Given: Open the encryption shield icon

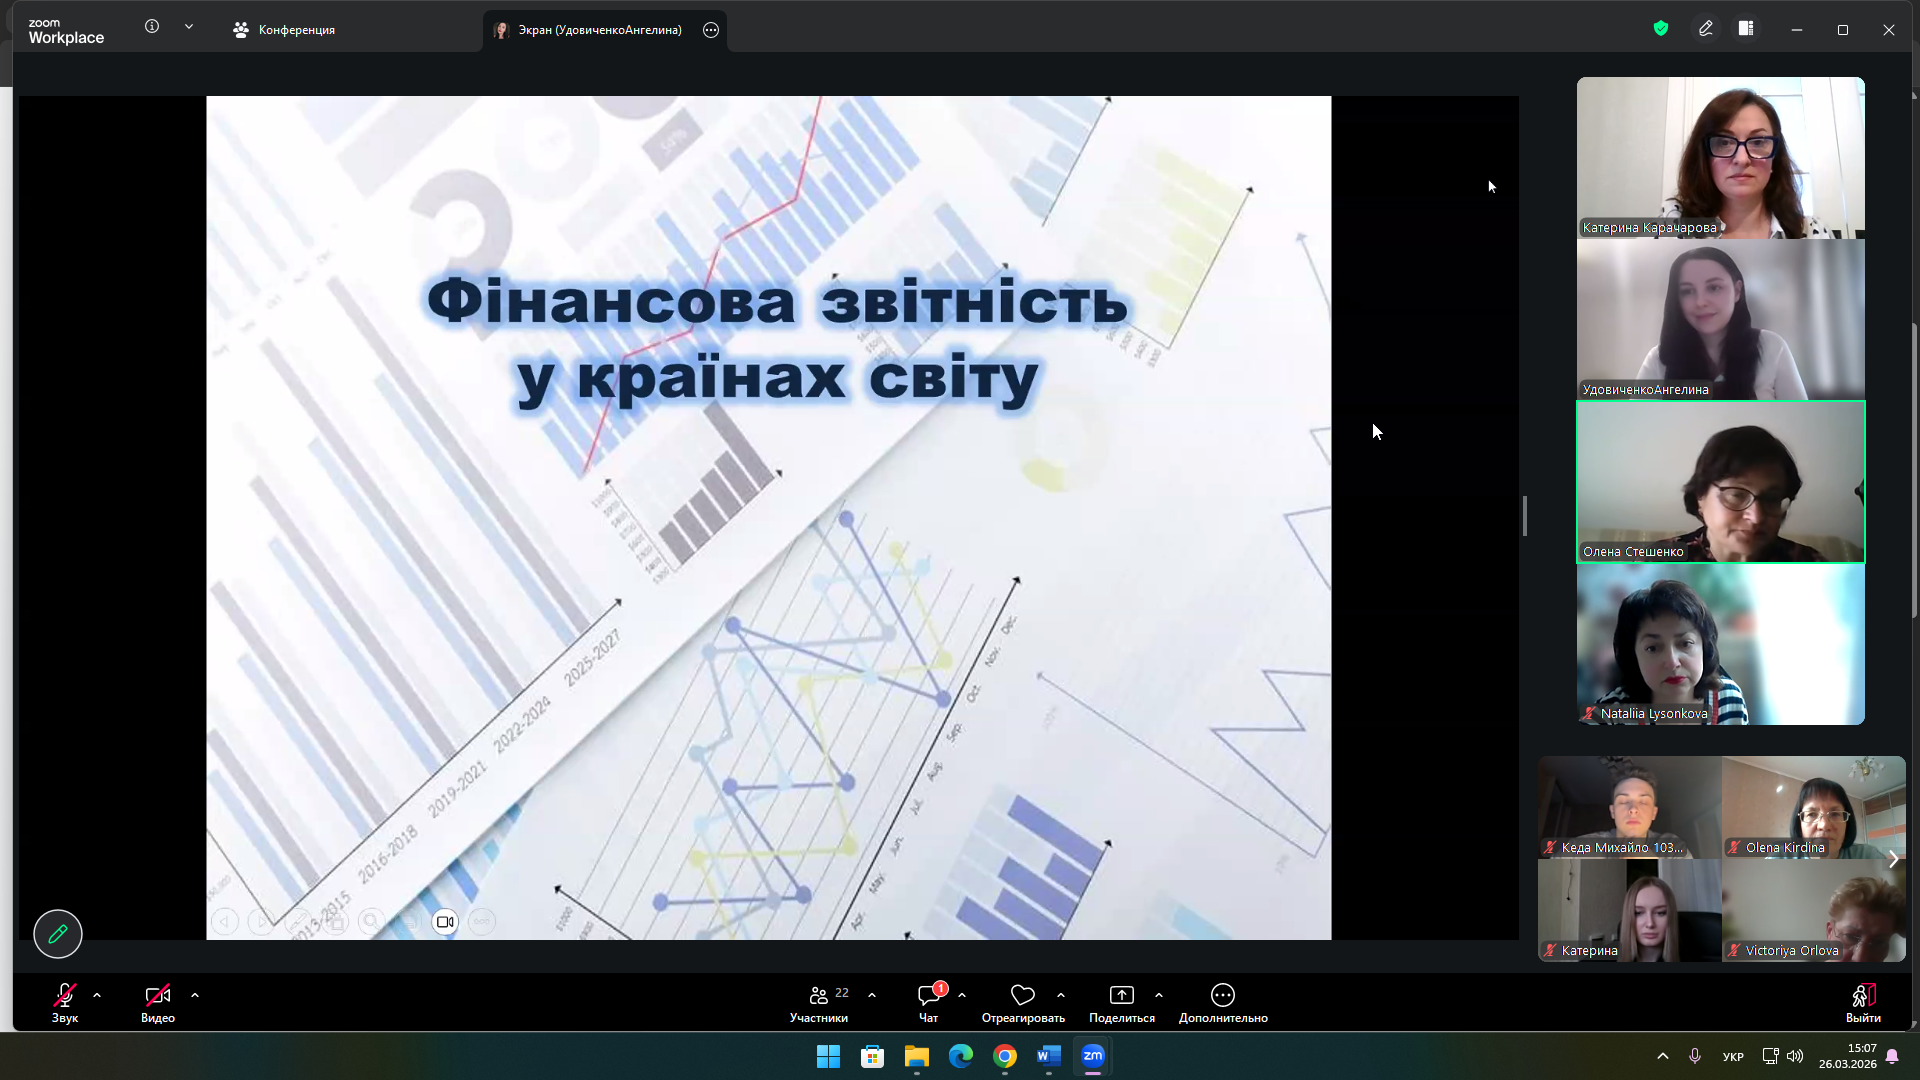Looking at the screenshot, I should 1661,29.
